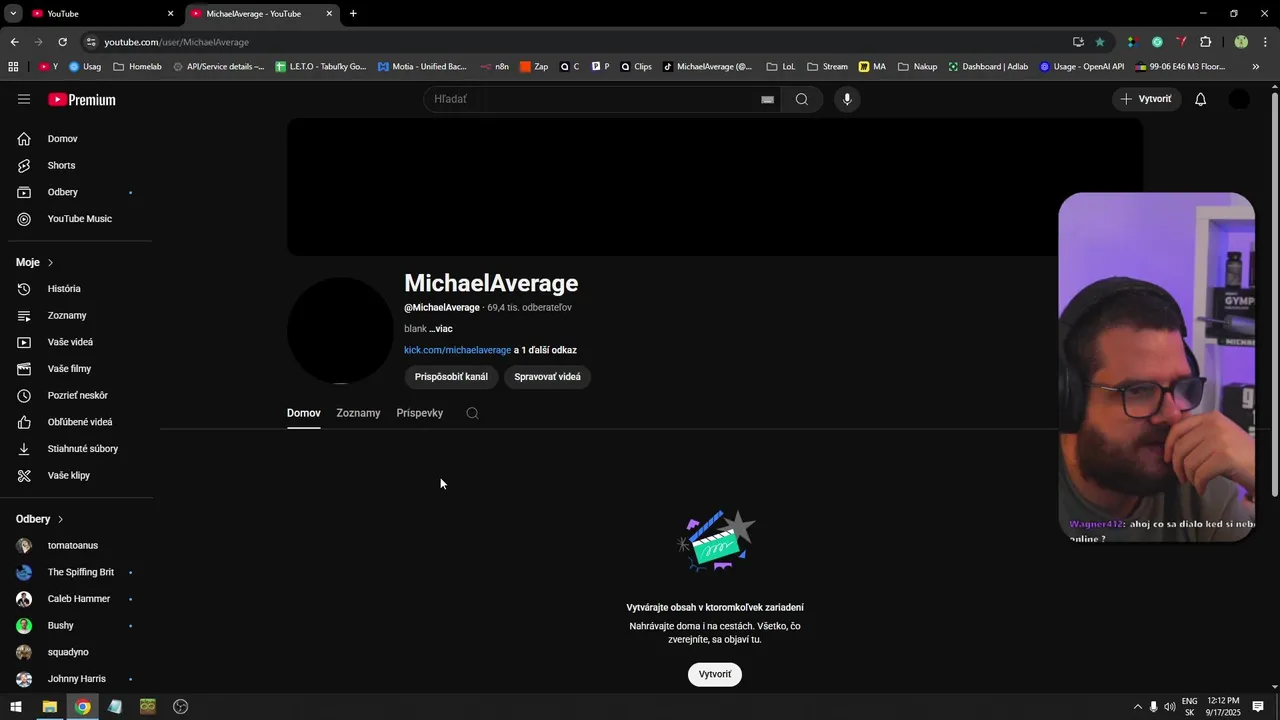Click the Chrome address bar URL
Viewport: 1280px width, 720px height.
tap(177, 42)
